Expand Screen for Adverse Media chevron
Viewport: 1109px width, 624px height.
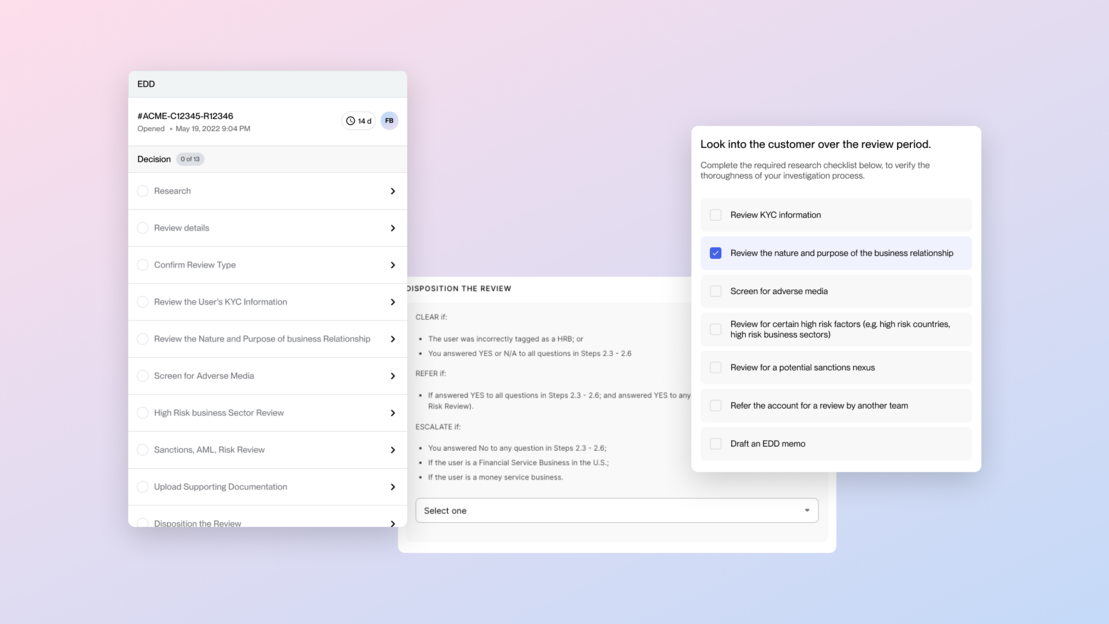tap(393, 376)
